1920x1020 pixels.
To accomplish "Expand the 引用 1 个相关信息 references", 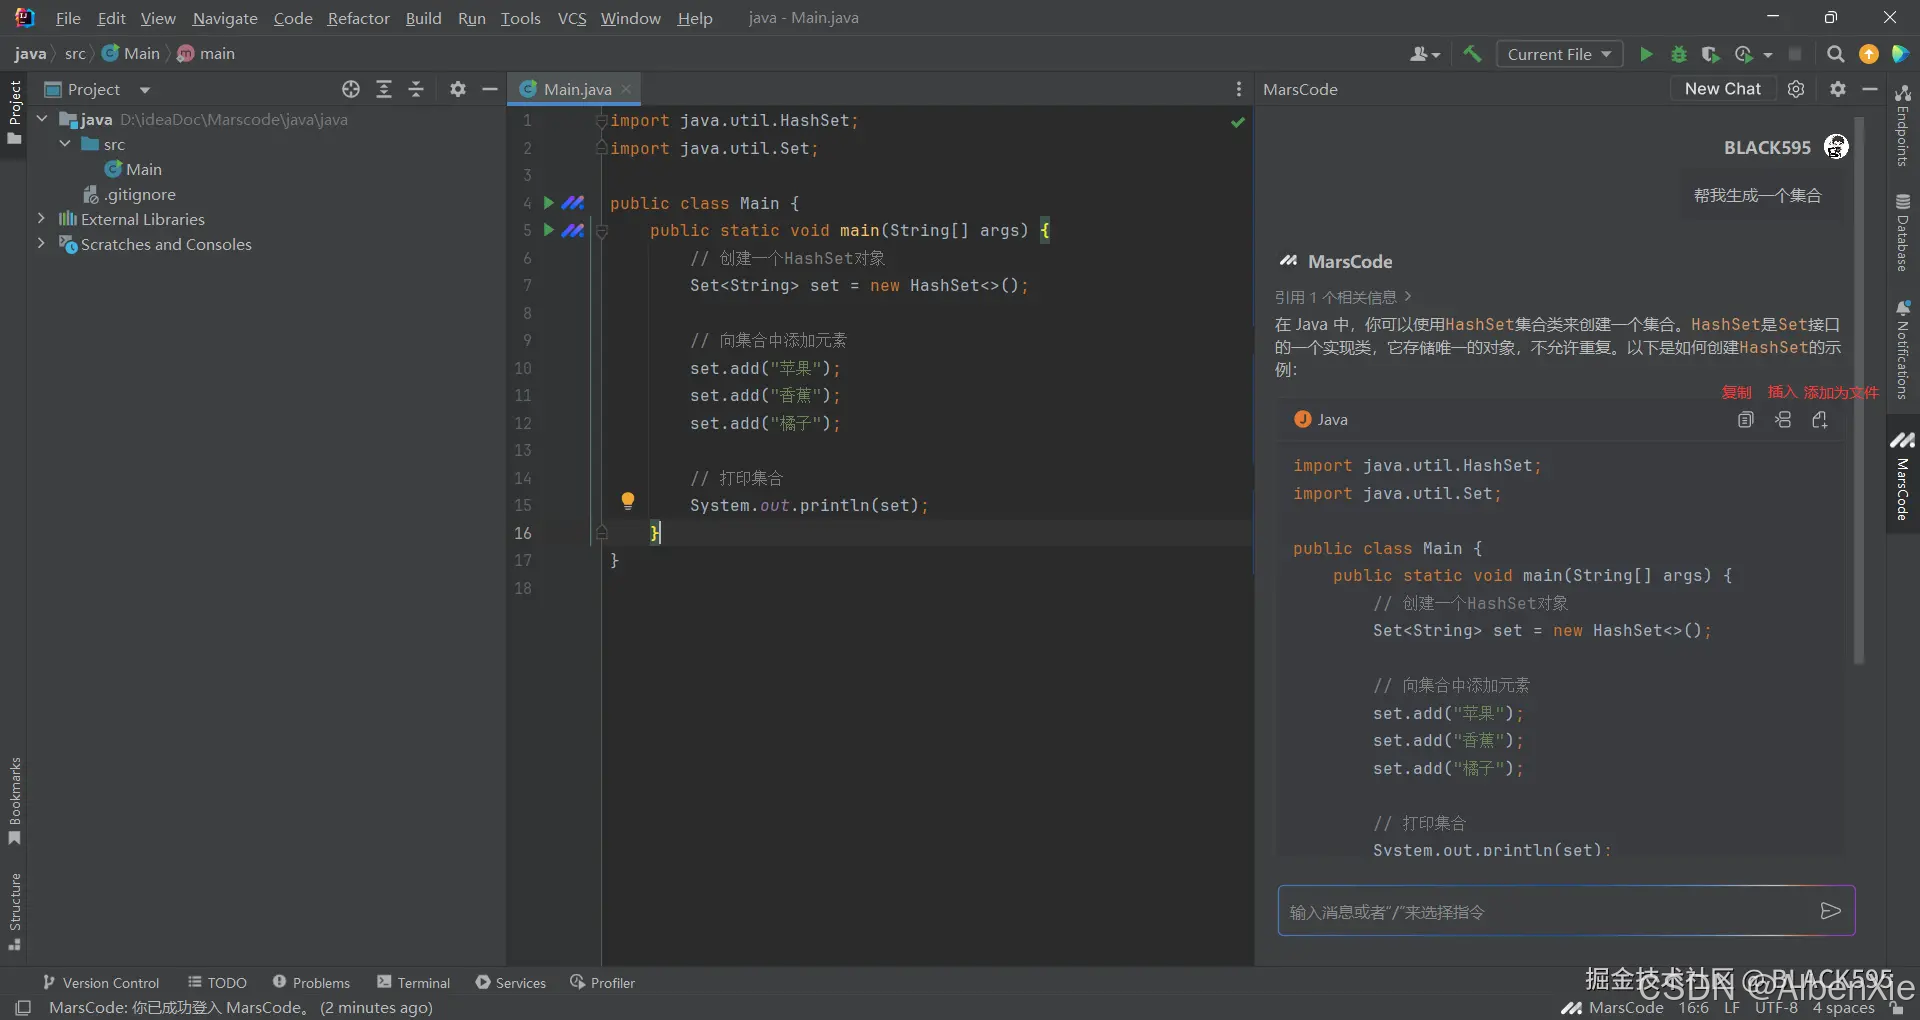I will pyautogui.click(x=1343, y=297).
